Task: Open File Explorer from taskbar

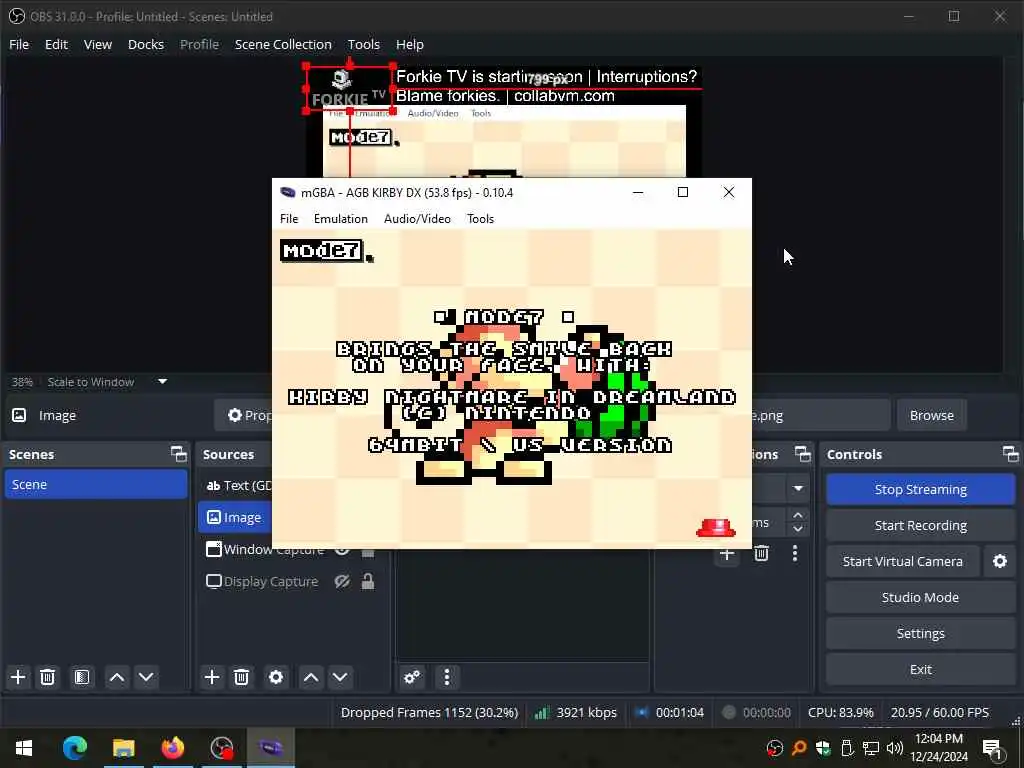Action: click(x=123, y=748)
